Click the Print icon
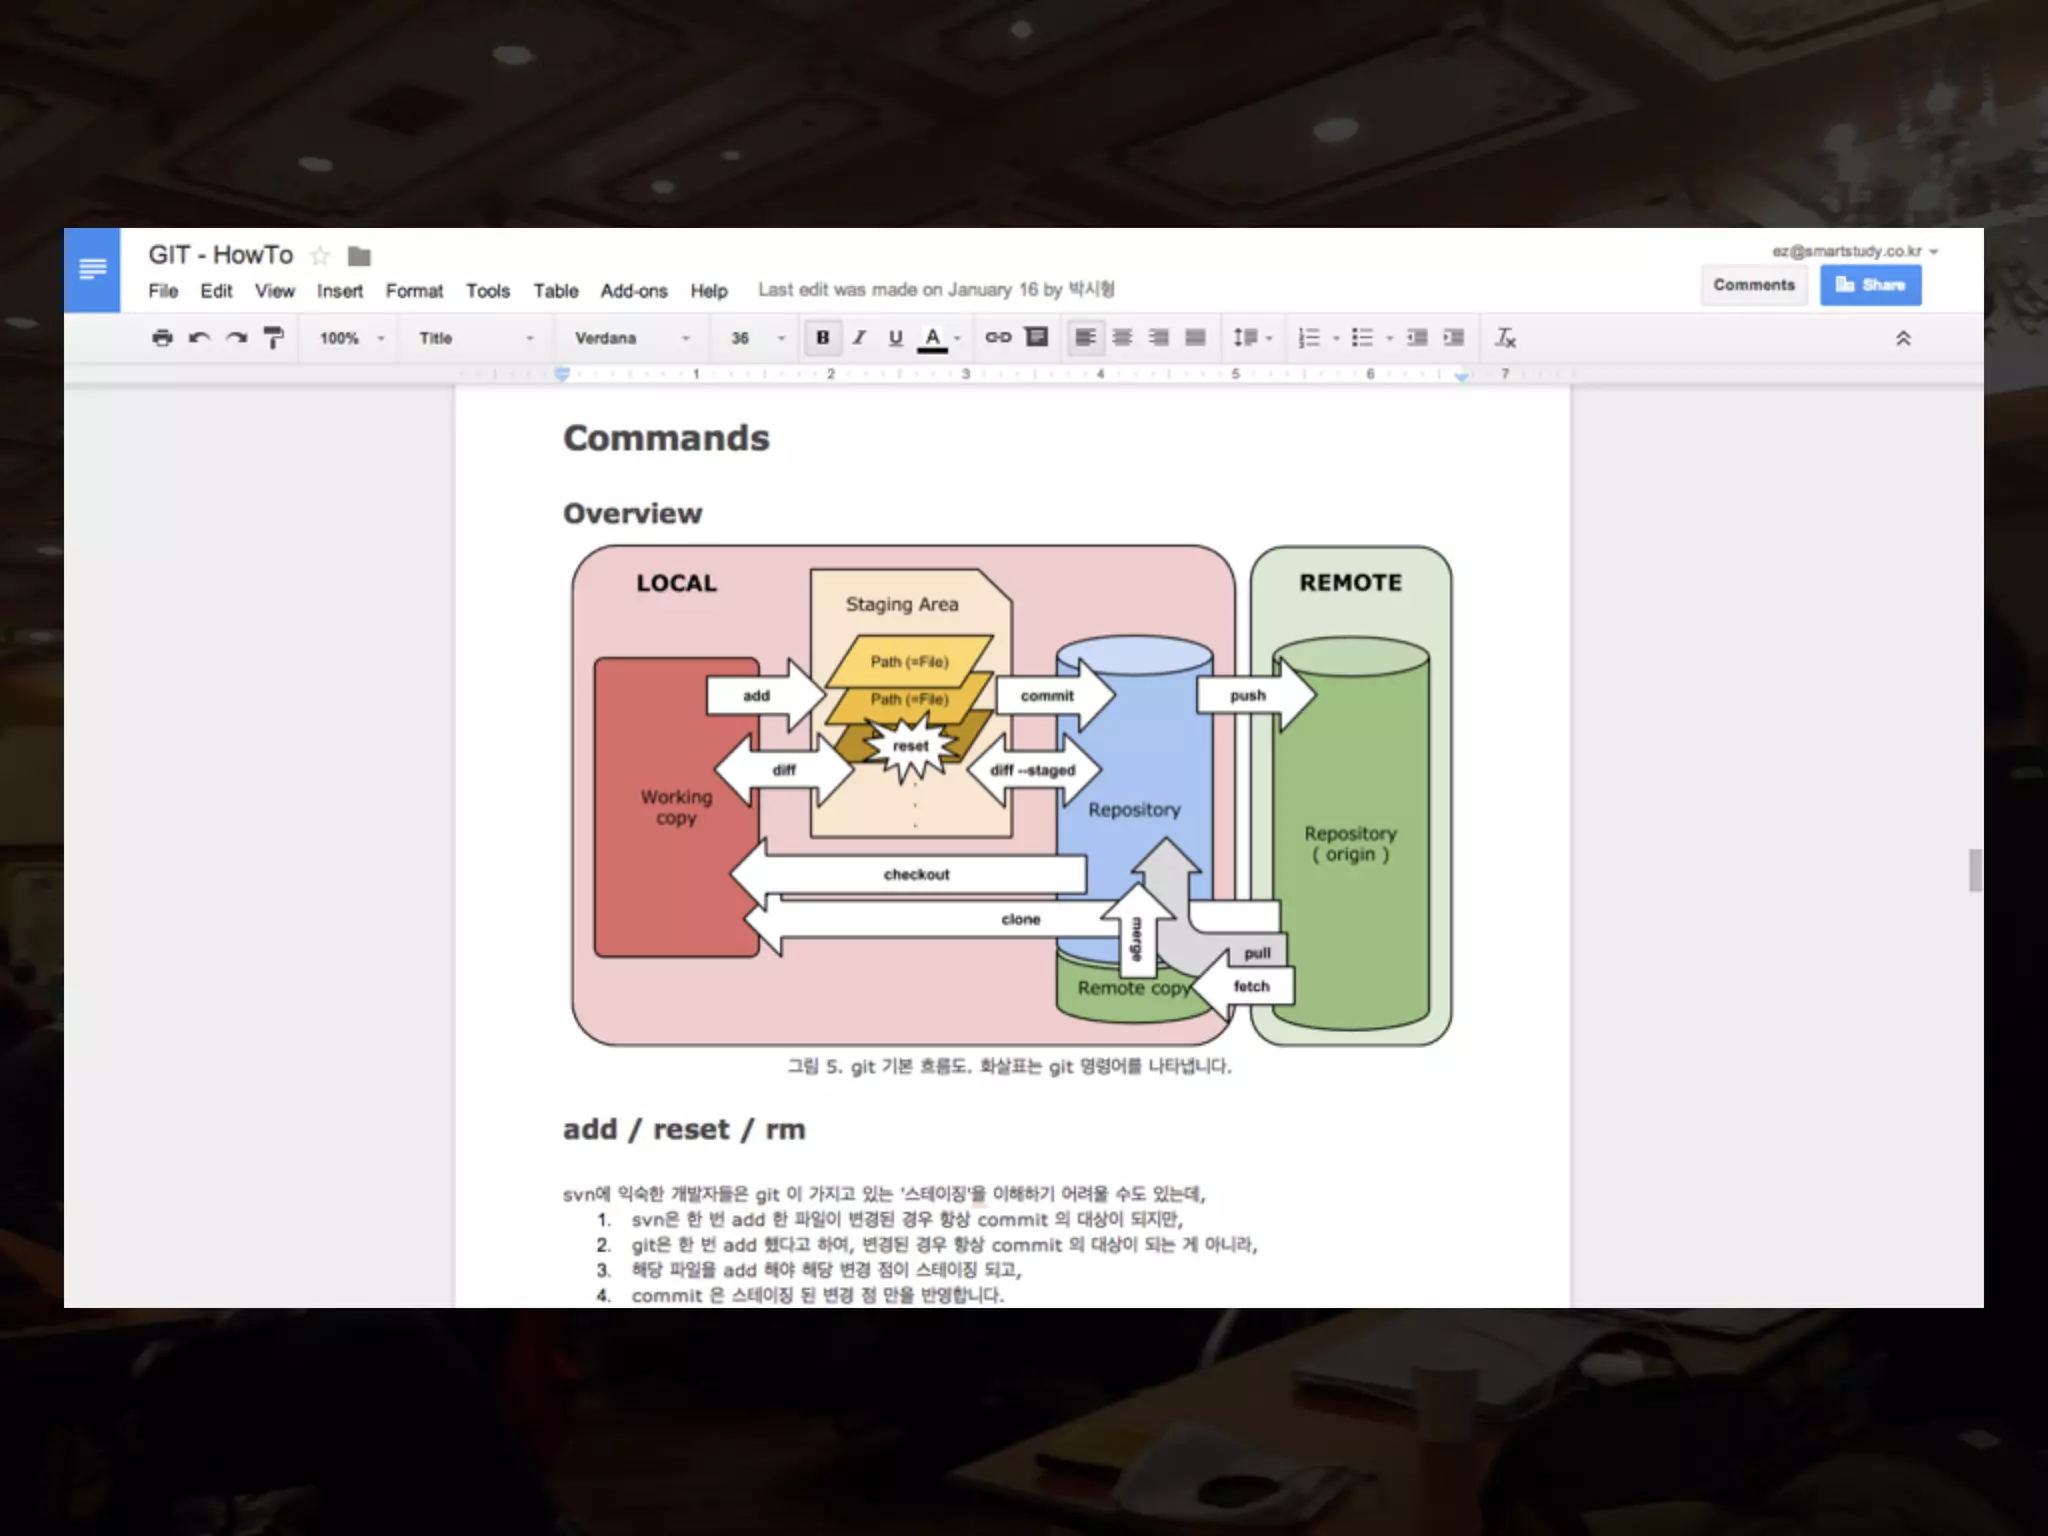Image resolution: width=2048 pixels, height=1536 pixels. coord(162,338)
